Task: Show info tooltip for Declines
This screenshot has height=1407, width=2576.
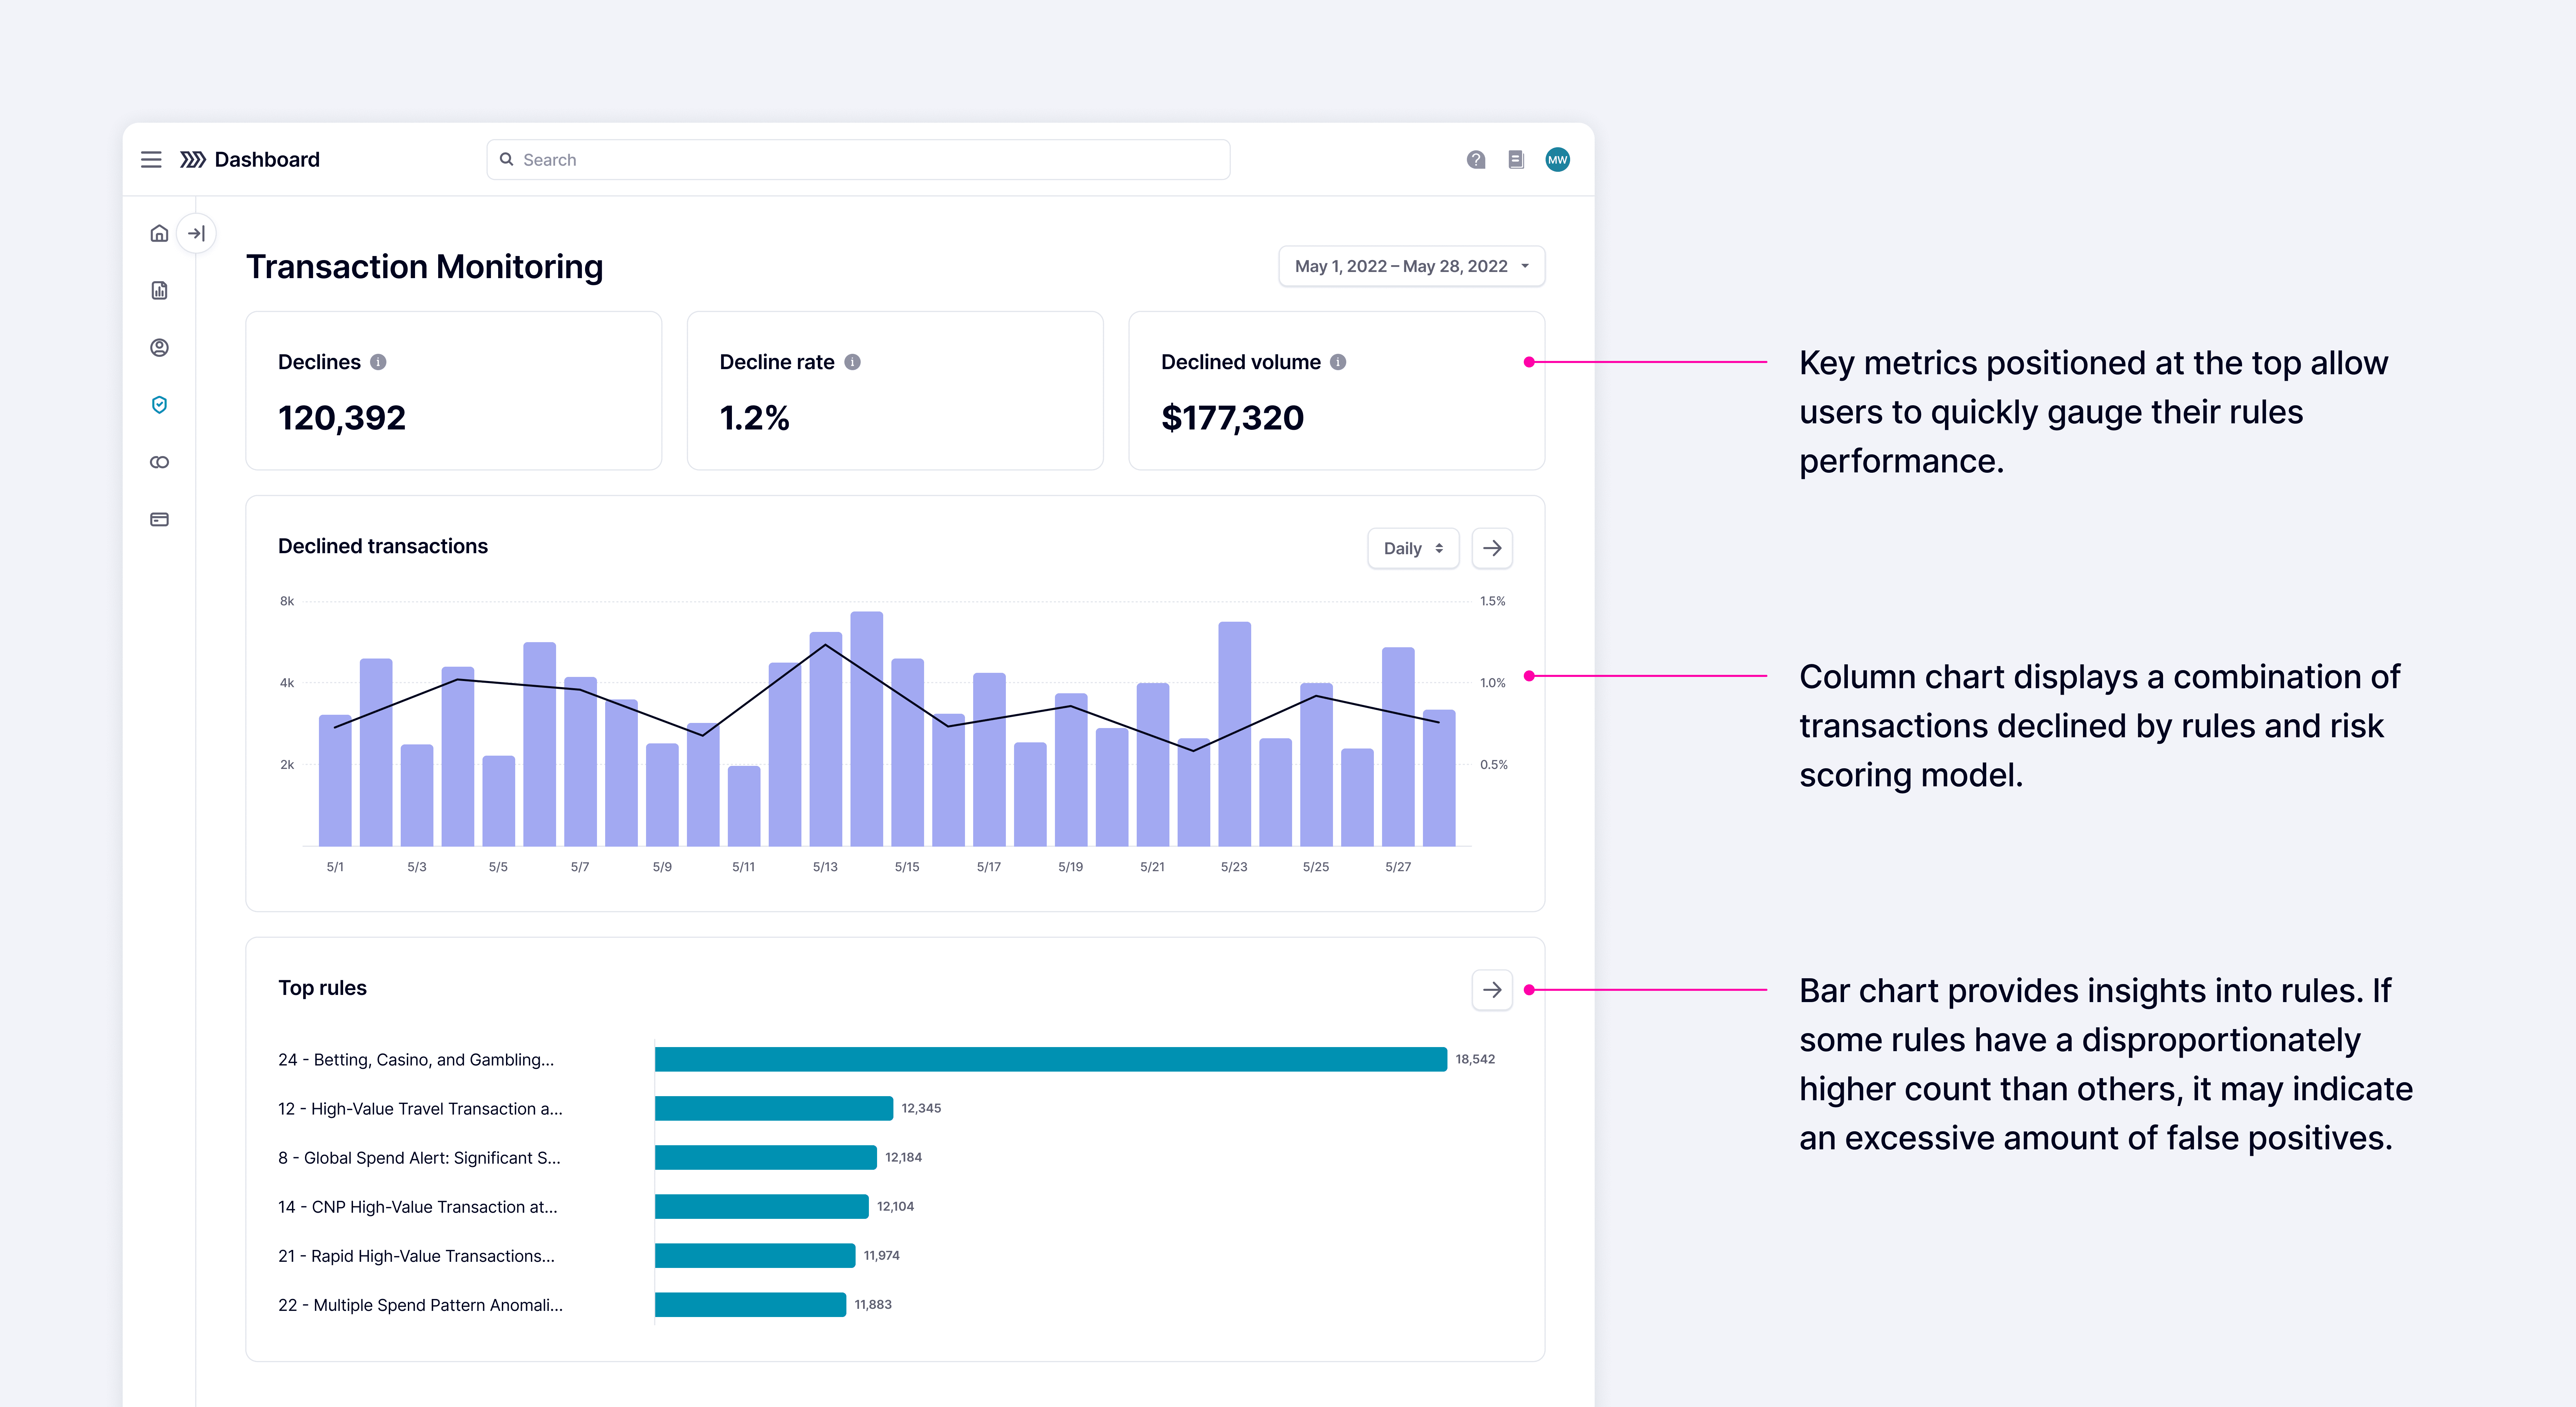Action: 378,362
